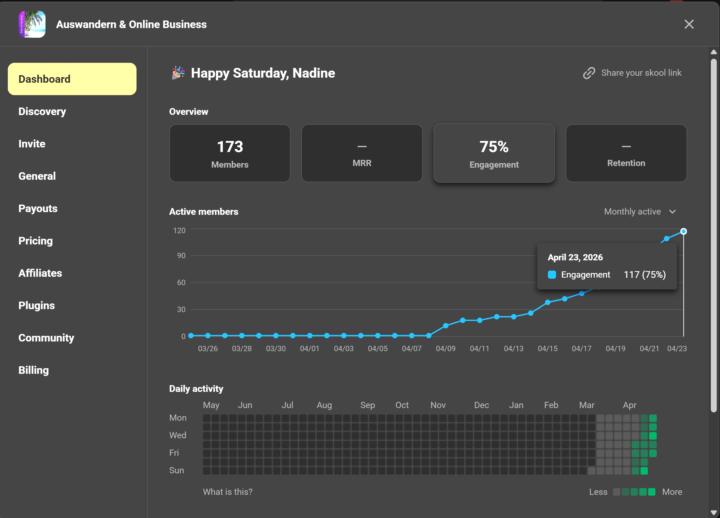Click the brightest green legend square near More
Image resolution: width=720 pixels, height=518 pixels.
tap(651, 492)
